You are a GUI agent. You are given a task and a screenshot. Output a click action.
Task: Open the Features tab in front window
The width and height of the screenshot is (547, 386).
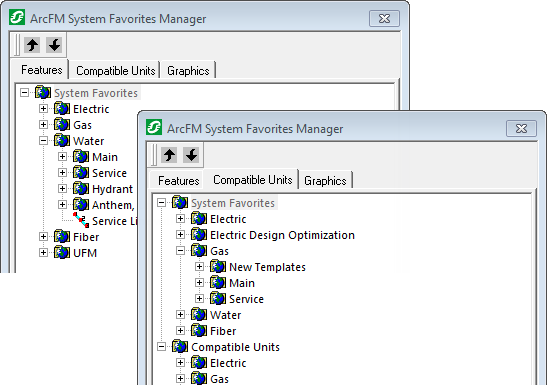179,180
